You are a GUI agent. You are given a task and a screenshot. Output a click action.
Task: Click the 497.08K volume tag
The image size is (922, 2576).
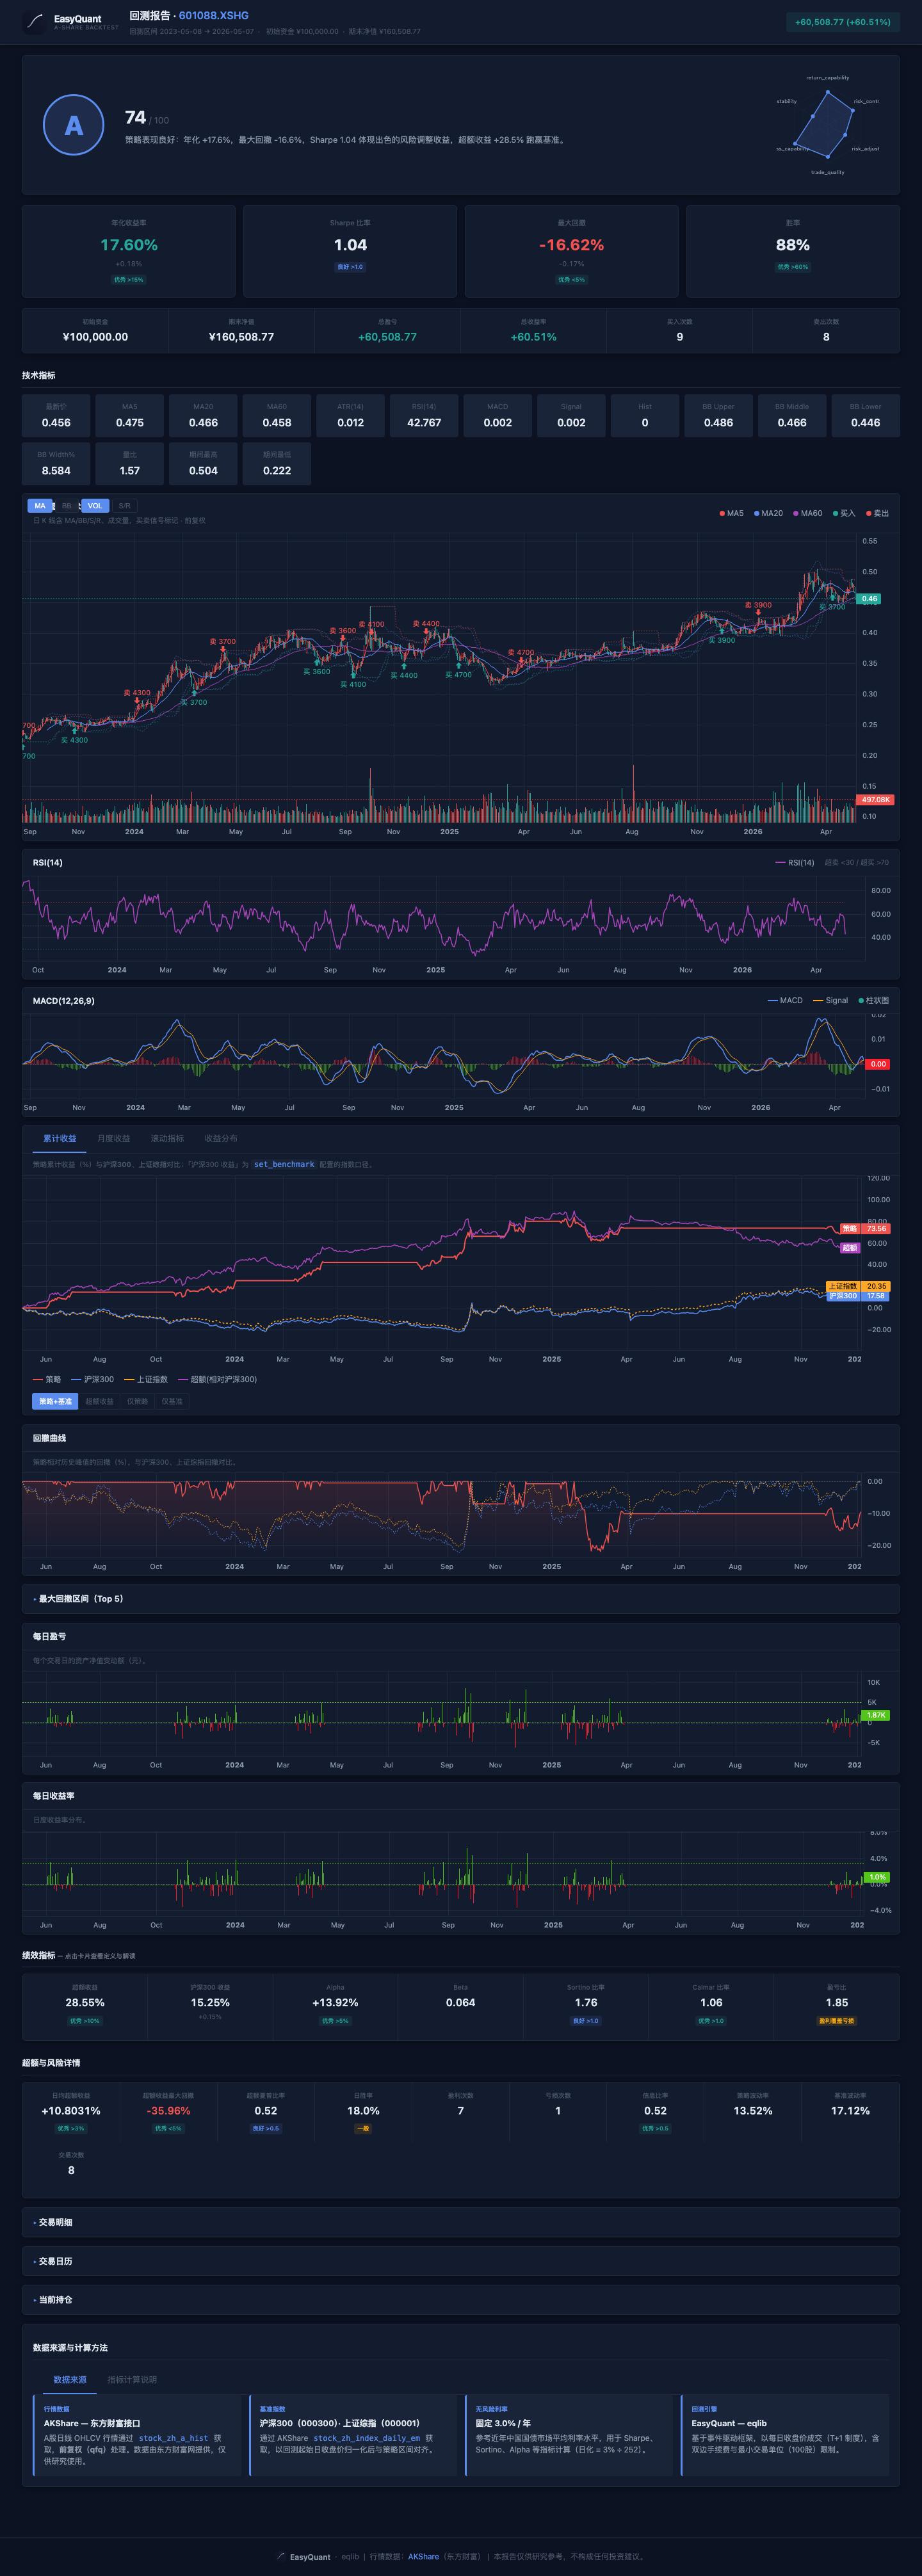876,800
